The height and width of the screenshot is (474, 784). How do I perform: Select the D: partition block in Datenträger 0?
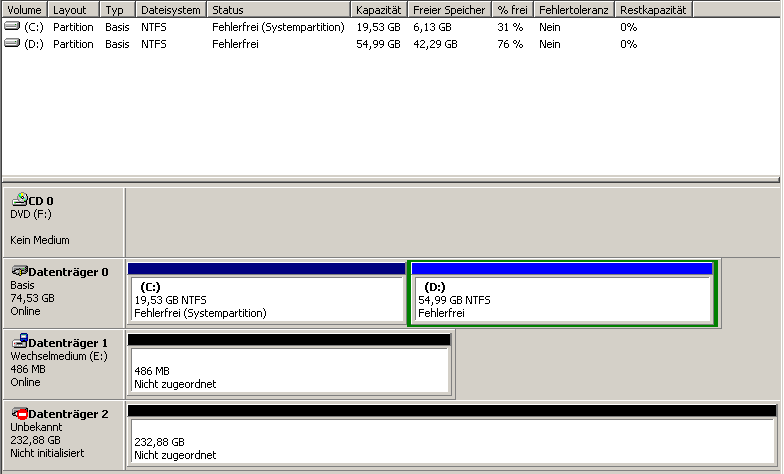(x=562, y=292)
